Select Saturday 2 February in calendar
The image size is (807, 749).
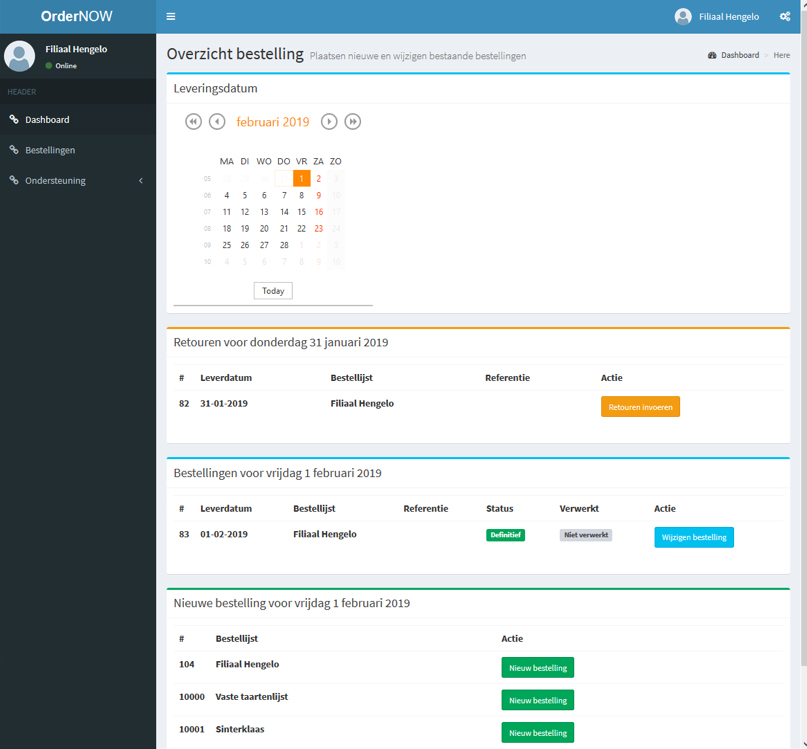(319, 179)
